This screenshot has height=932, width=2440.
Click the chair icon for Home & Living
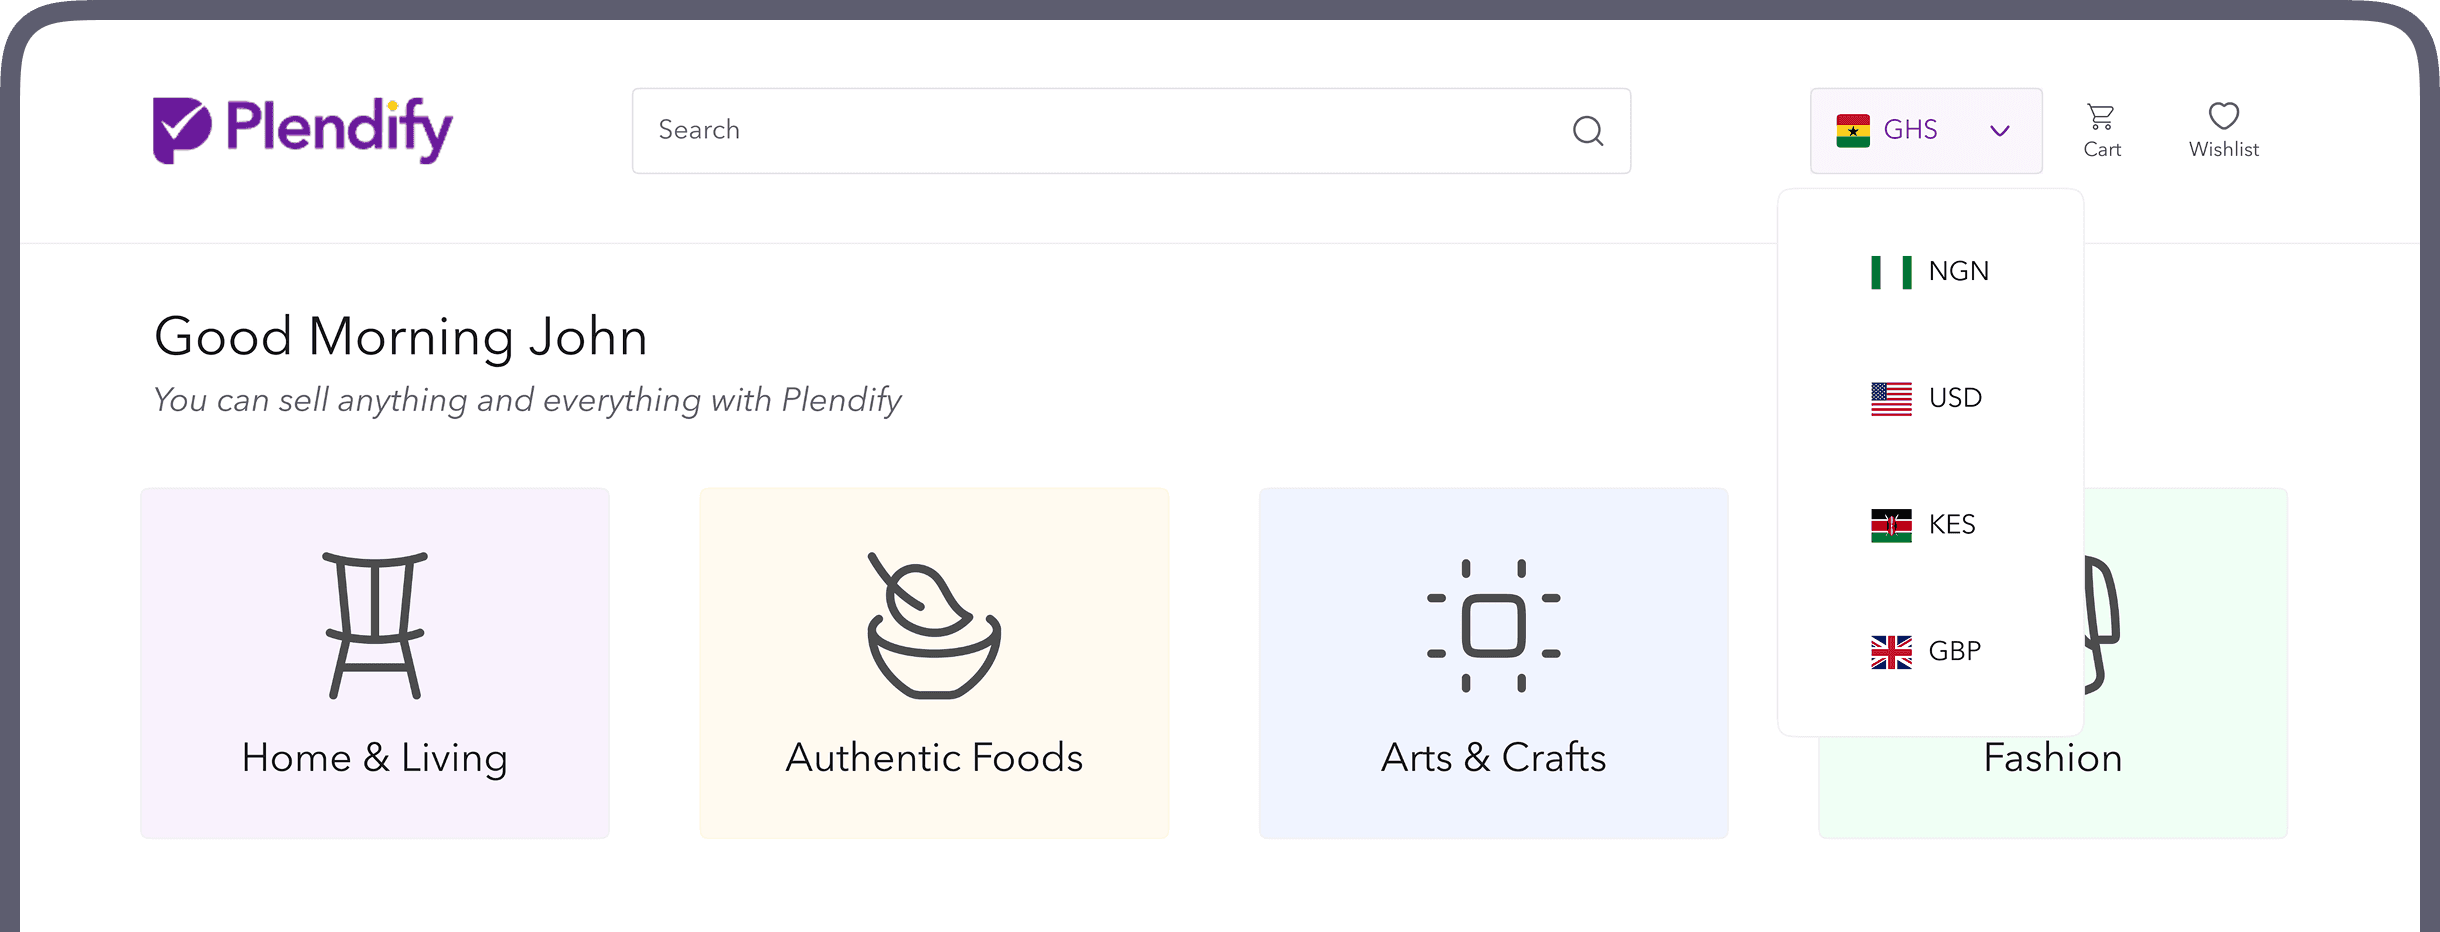375,624
